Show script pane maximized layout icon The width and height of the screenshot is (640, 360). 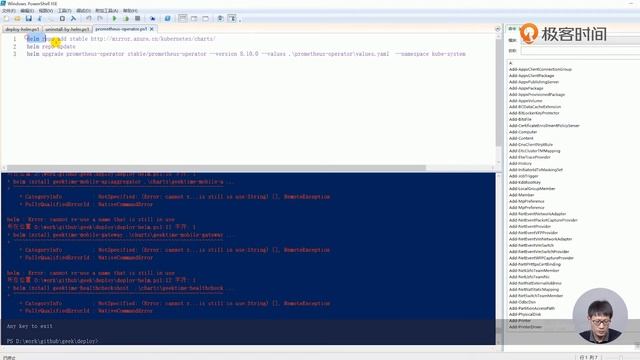coord(205,18)
